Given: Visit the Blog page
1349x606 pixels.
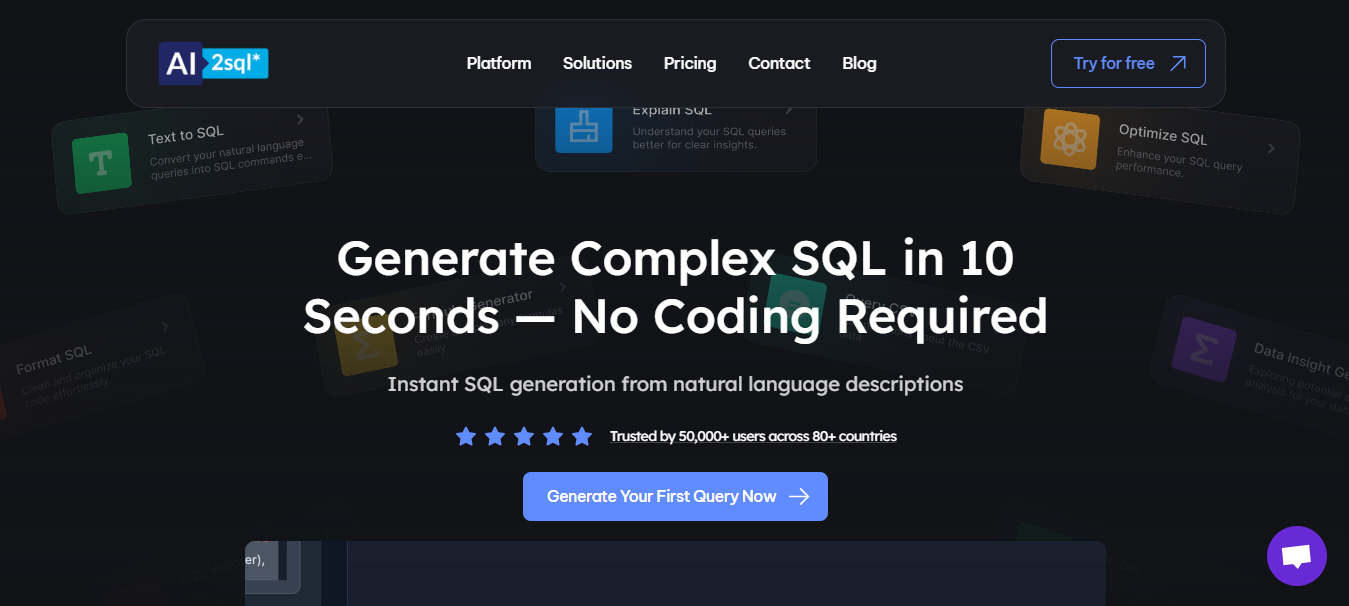Looking at the screenshot, I should [x=859, y=63].
